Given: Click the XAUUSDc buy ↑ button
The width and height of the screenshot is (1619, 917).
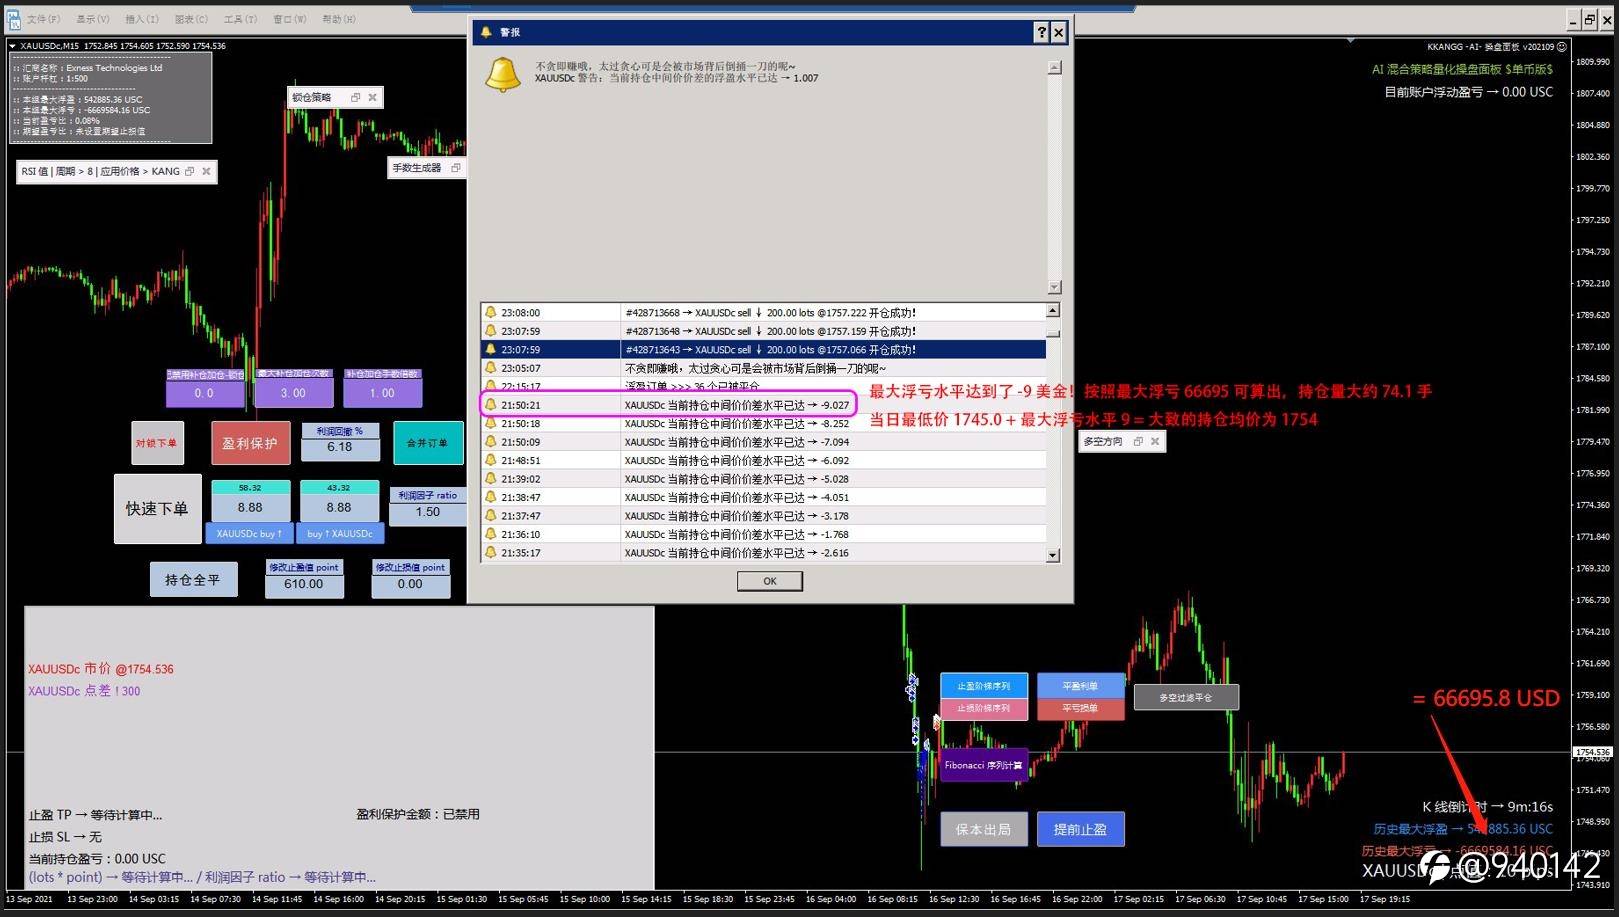Looking at the screenshot, I should [x=250, y=534].
